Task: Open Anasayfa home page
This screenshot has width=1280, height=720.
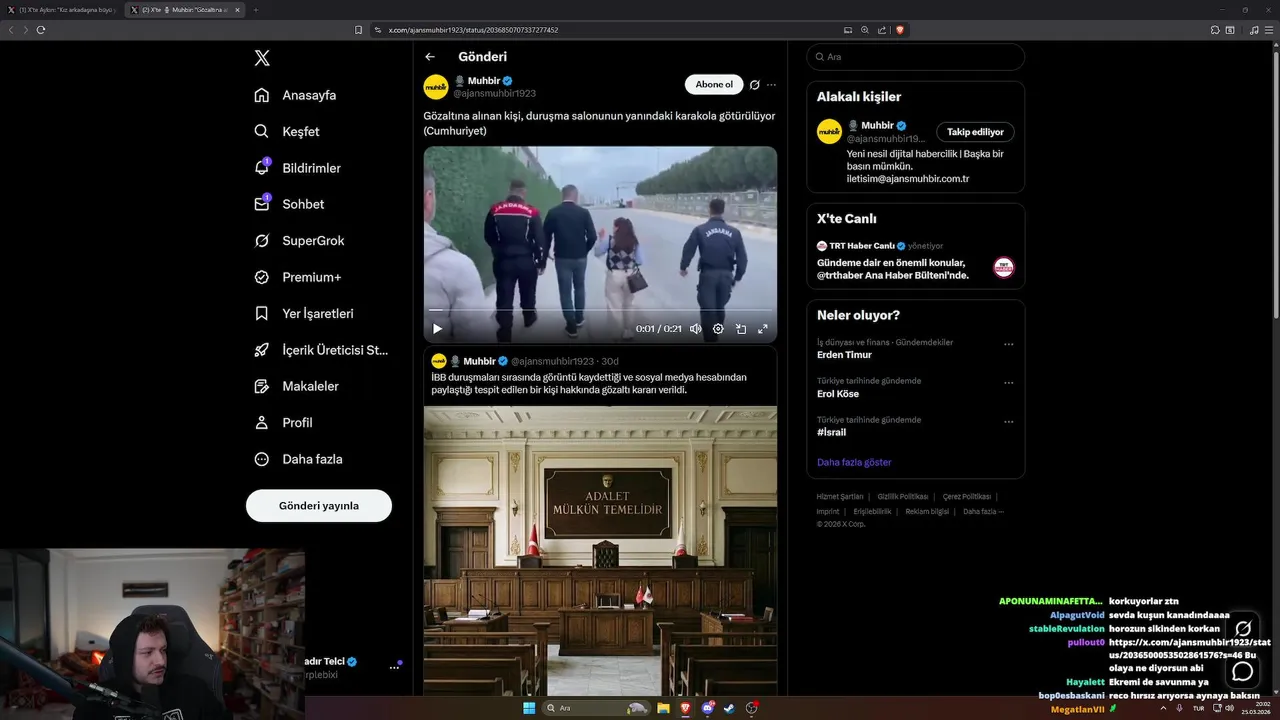Action: point(296,95)
